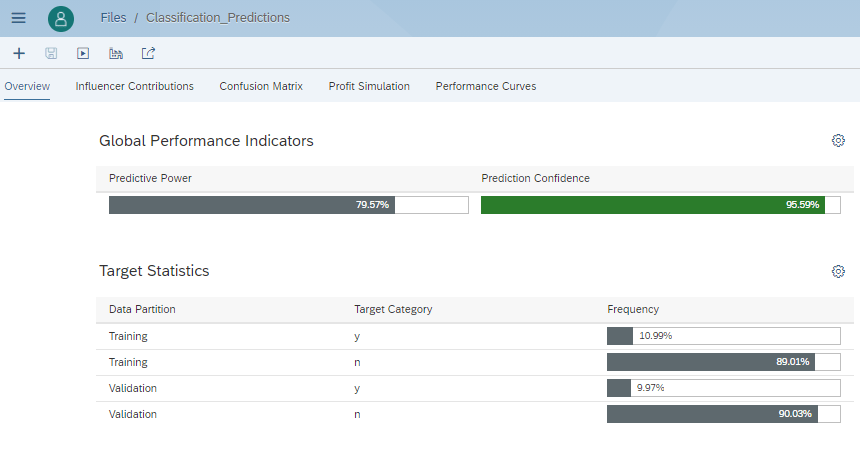Open the Profit Simulation tab
The image size is (860, 451).
pos(369,86)
